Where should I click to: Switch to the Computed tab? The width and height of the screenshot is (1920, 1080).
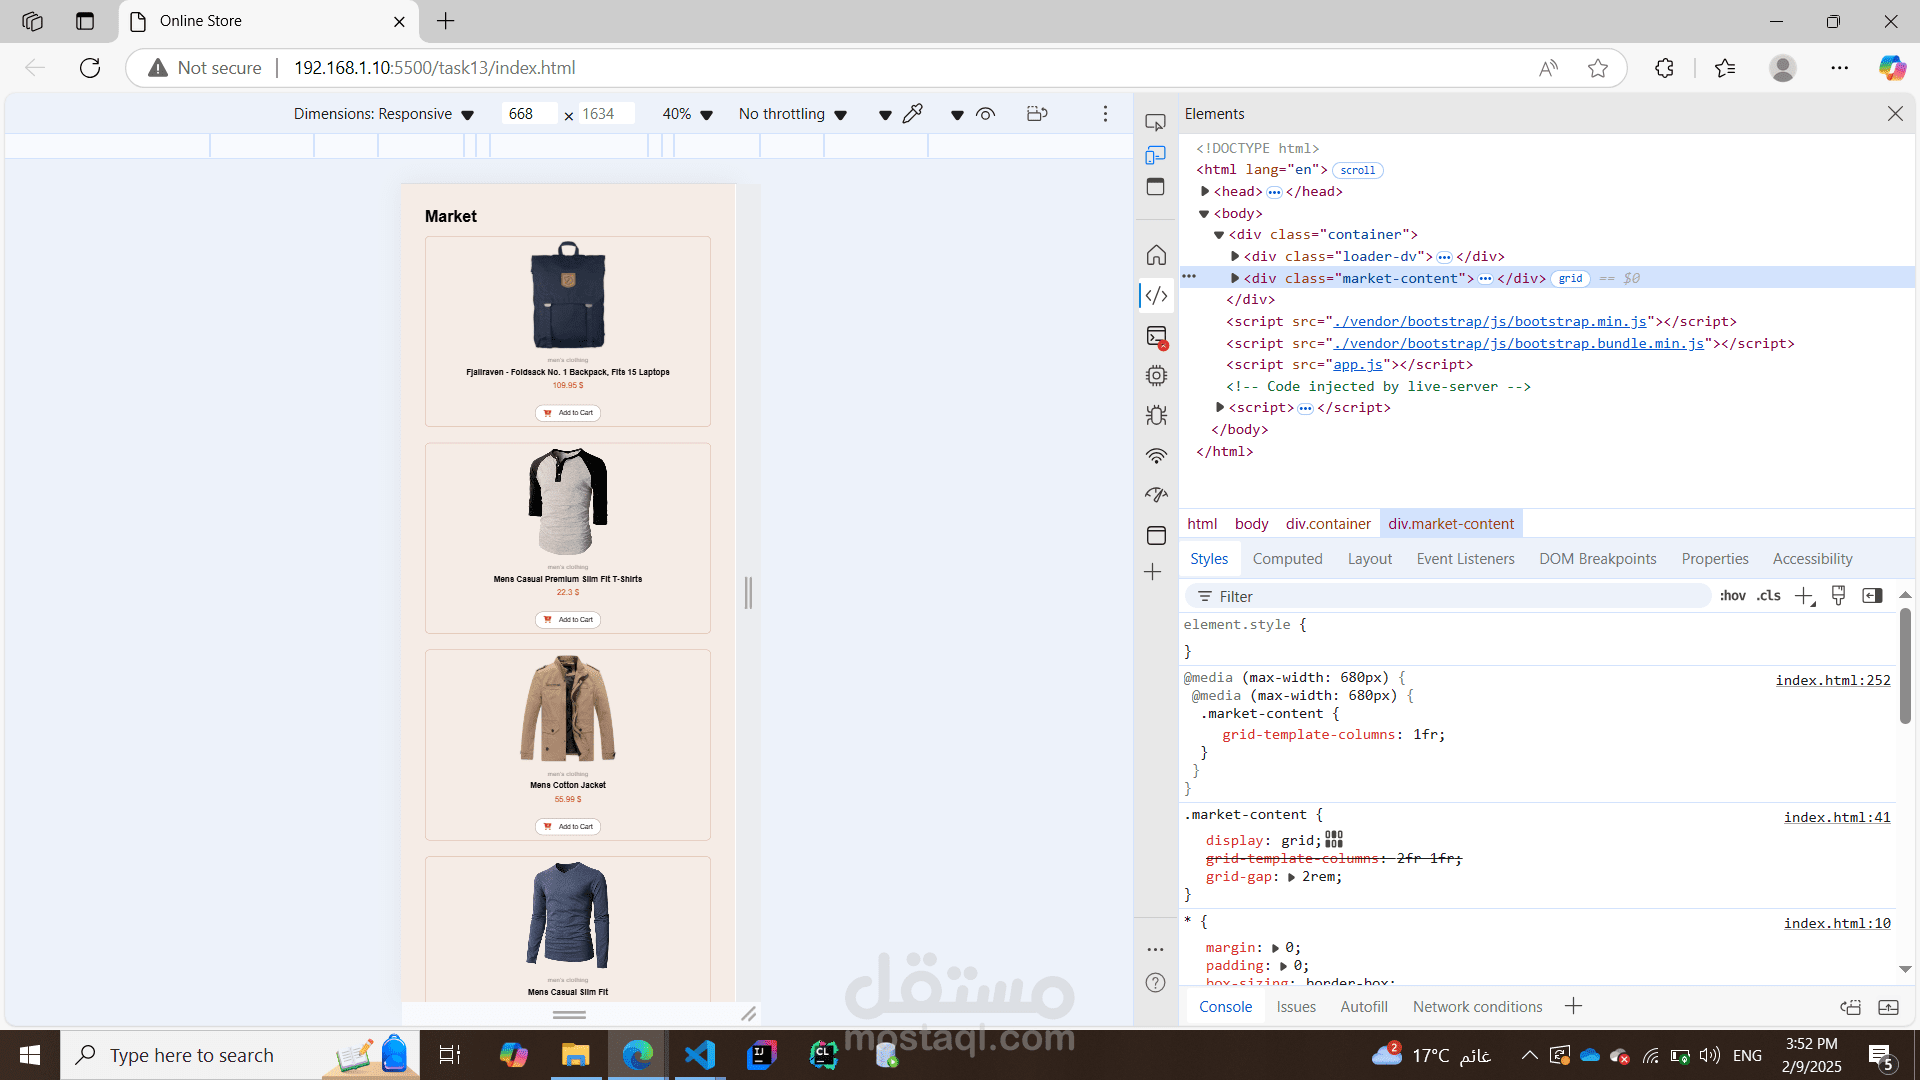(1287, 559)
